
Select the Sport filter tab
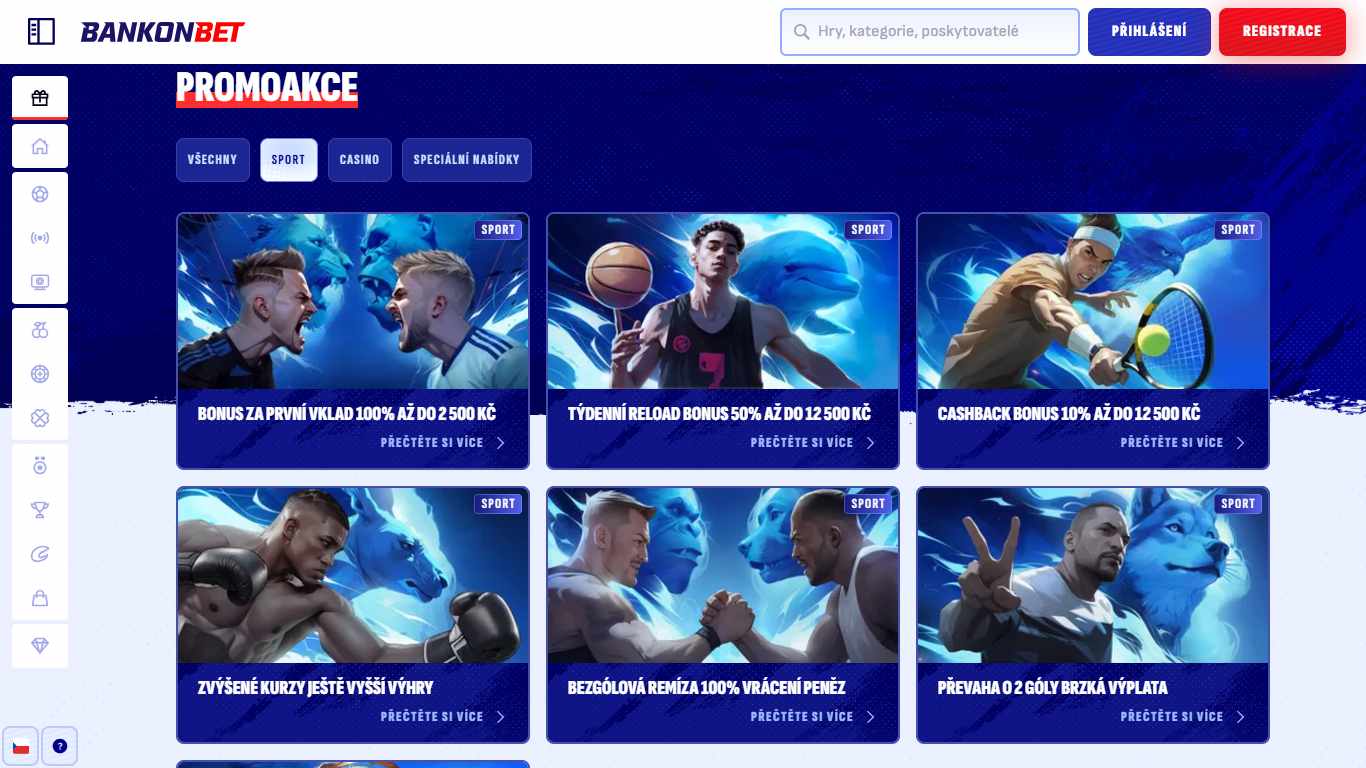[x=289, y=160]
